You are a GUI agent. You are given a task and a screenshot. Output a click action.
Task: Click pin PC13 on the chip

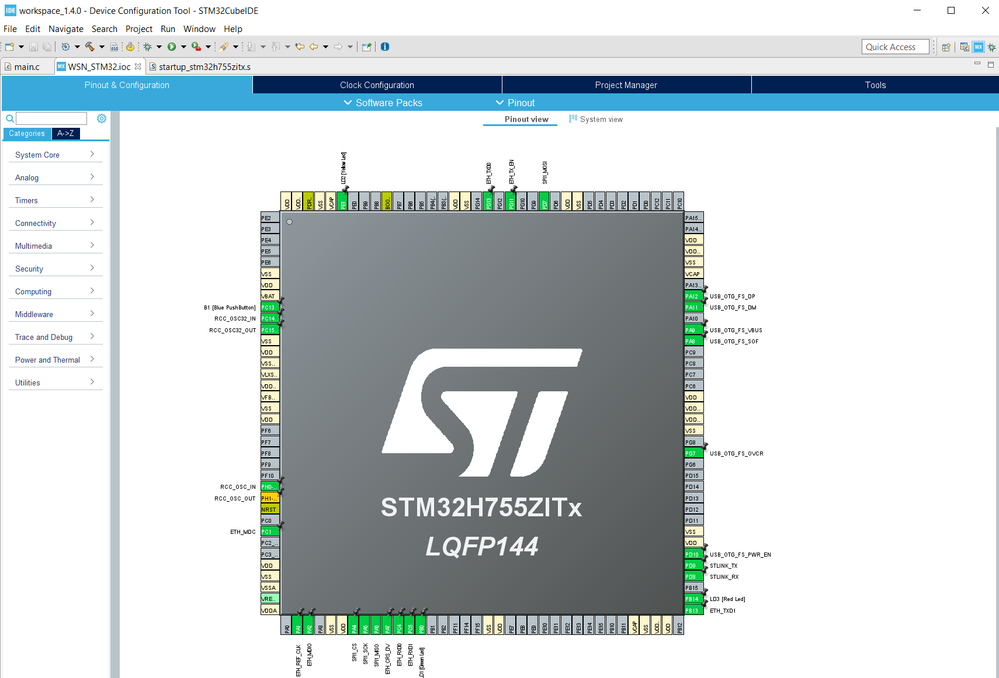tap(270, 307)
